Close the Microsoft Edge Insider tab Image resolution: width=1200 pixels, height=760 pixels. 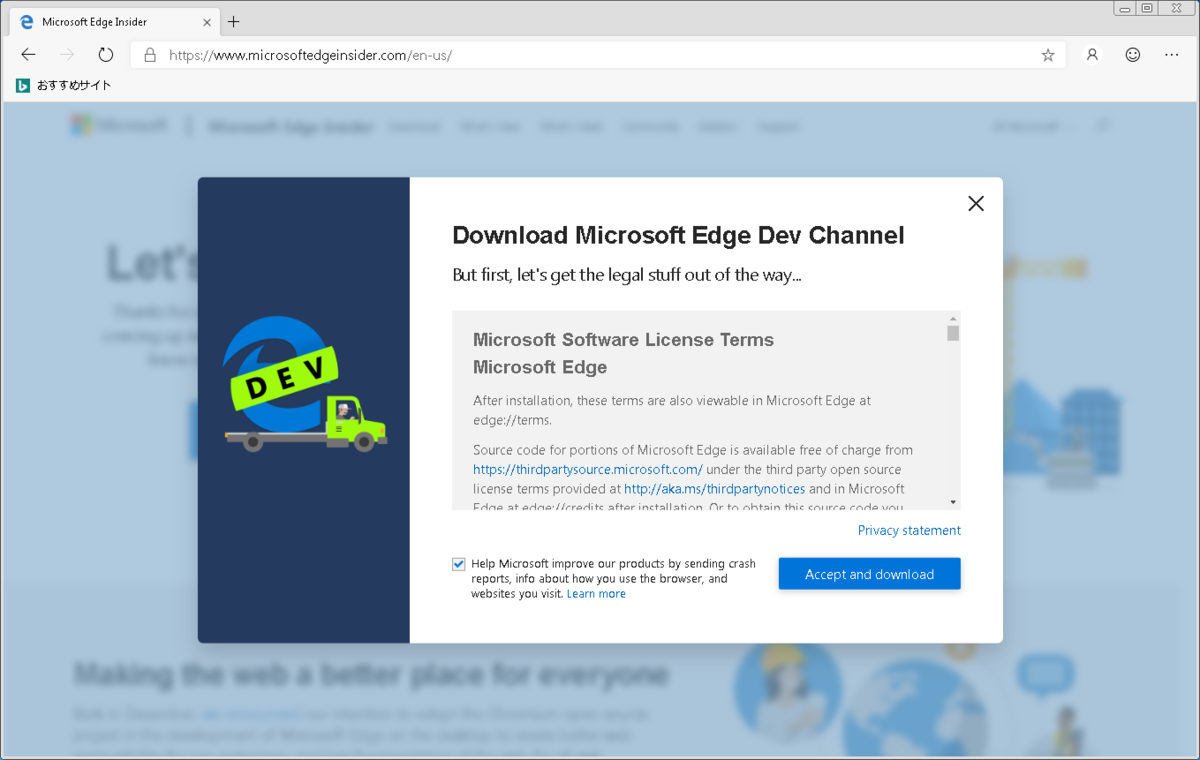point(207,22)
